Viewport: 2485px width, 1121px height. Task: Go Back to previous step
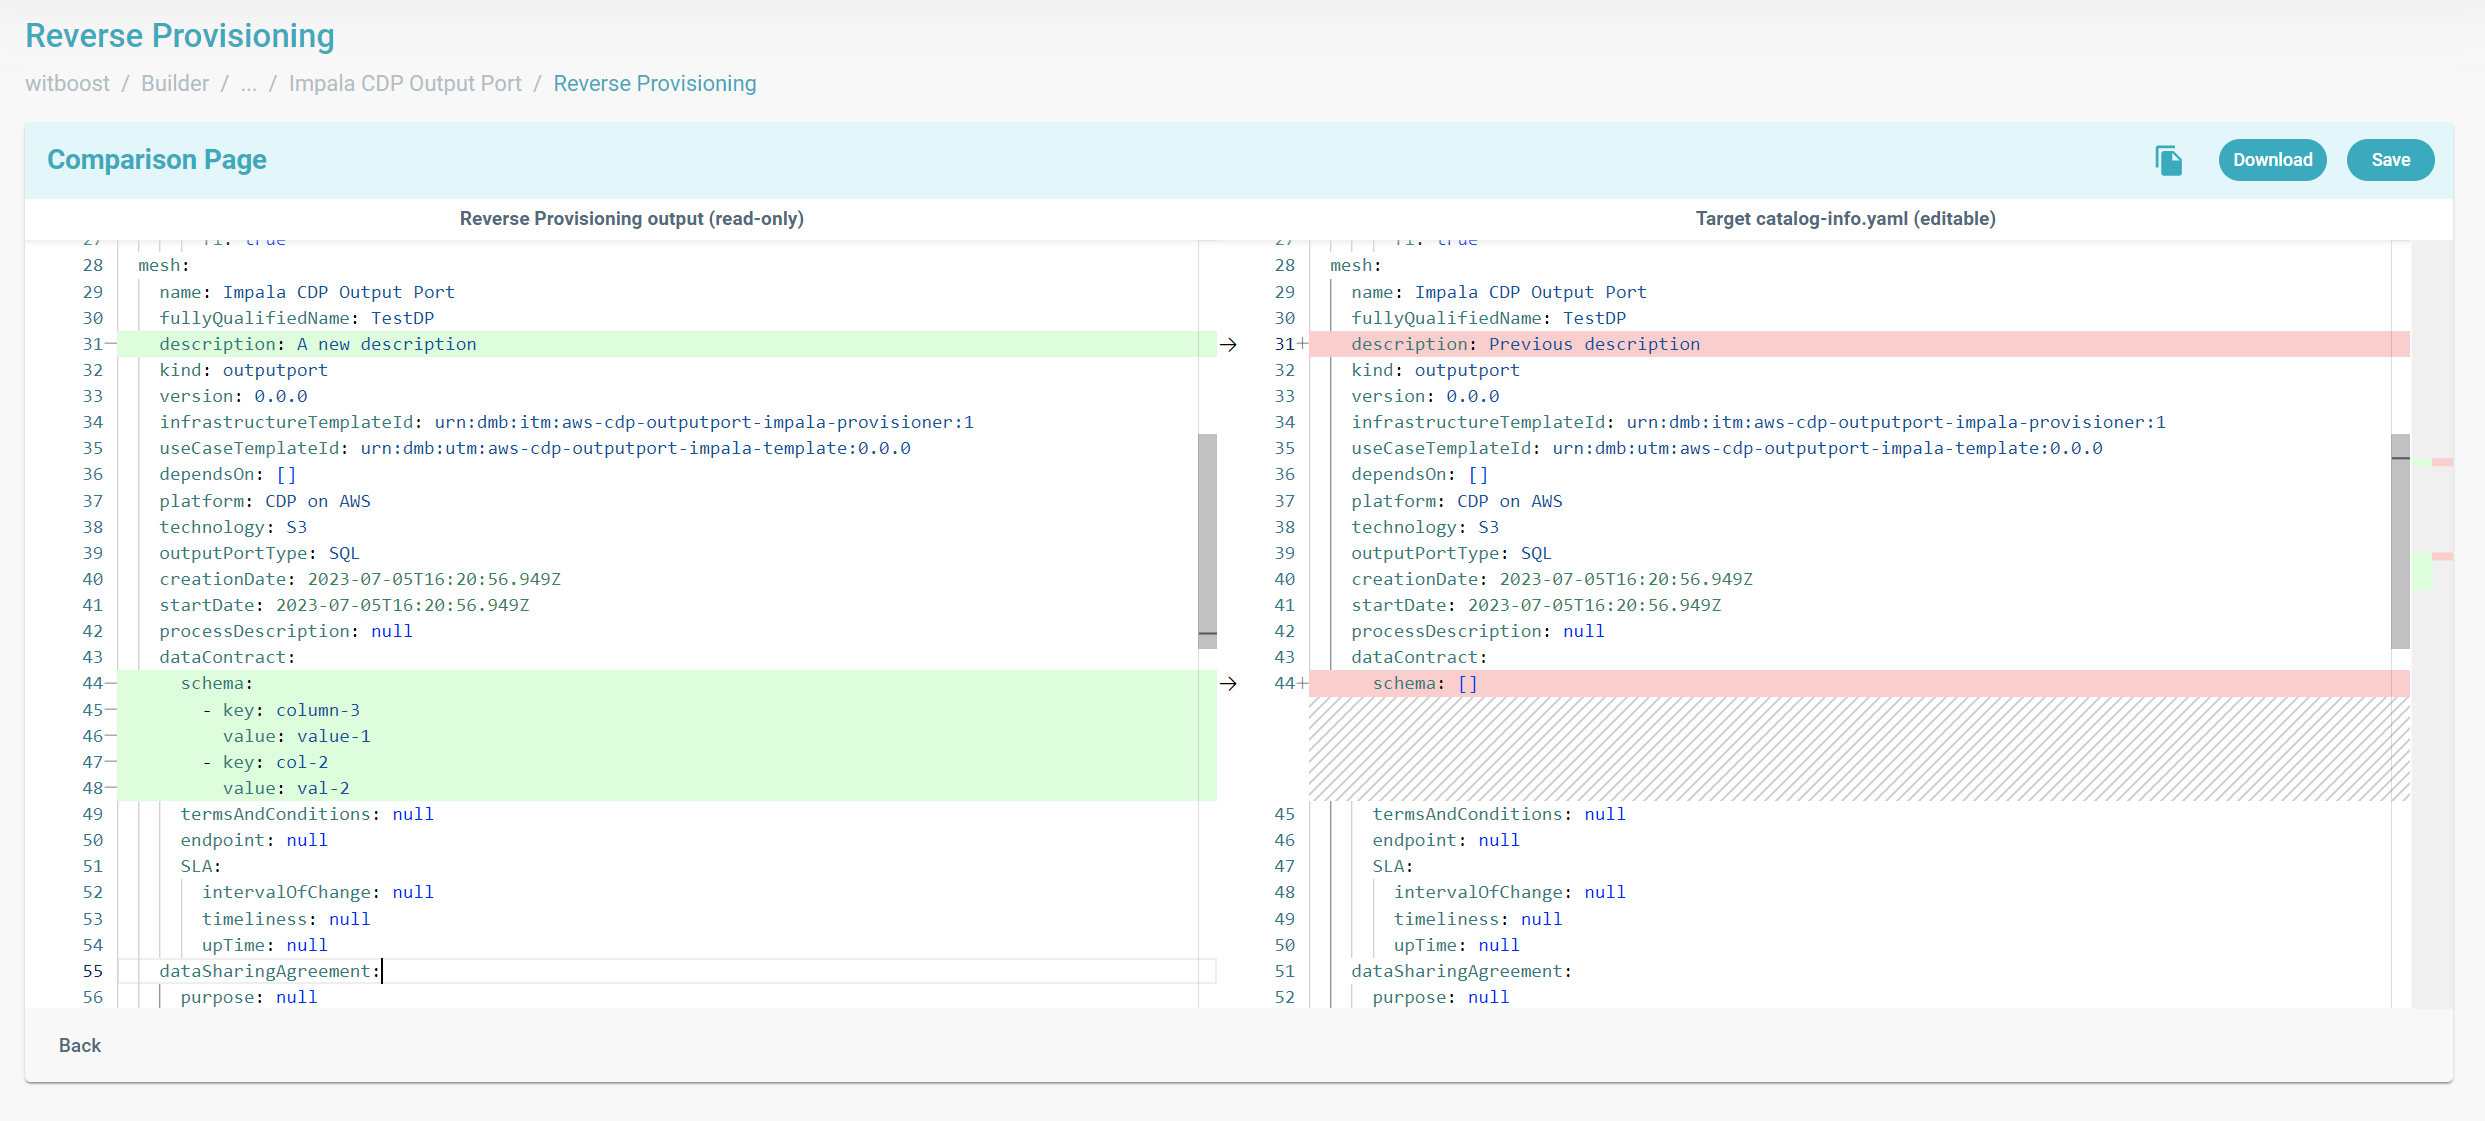[80, 1045]
